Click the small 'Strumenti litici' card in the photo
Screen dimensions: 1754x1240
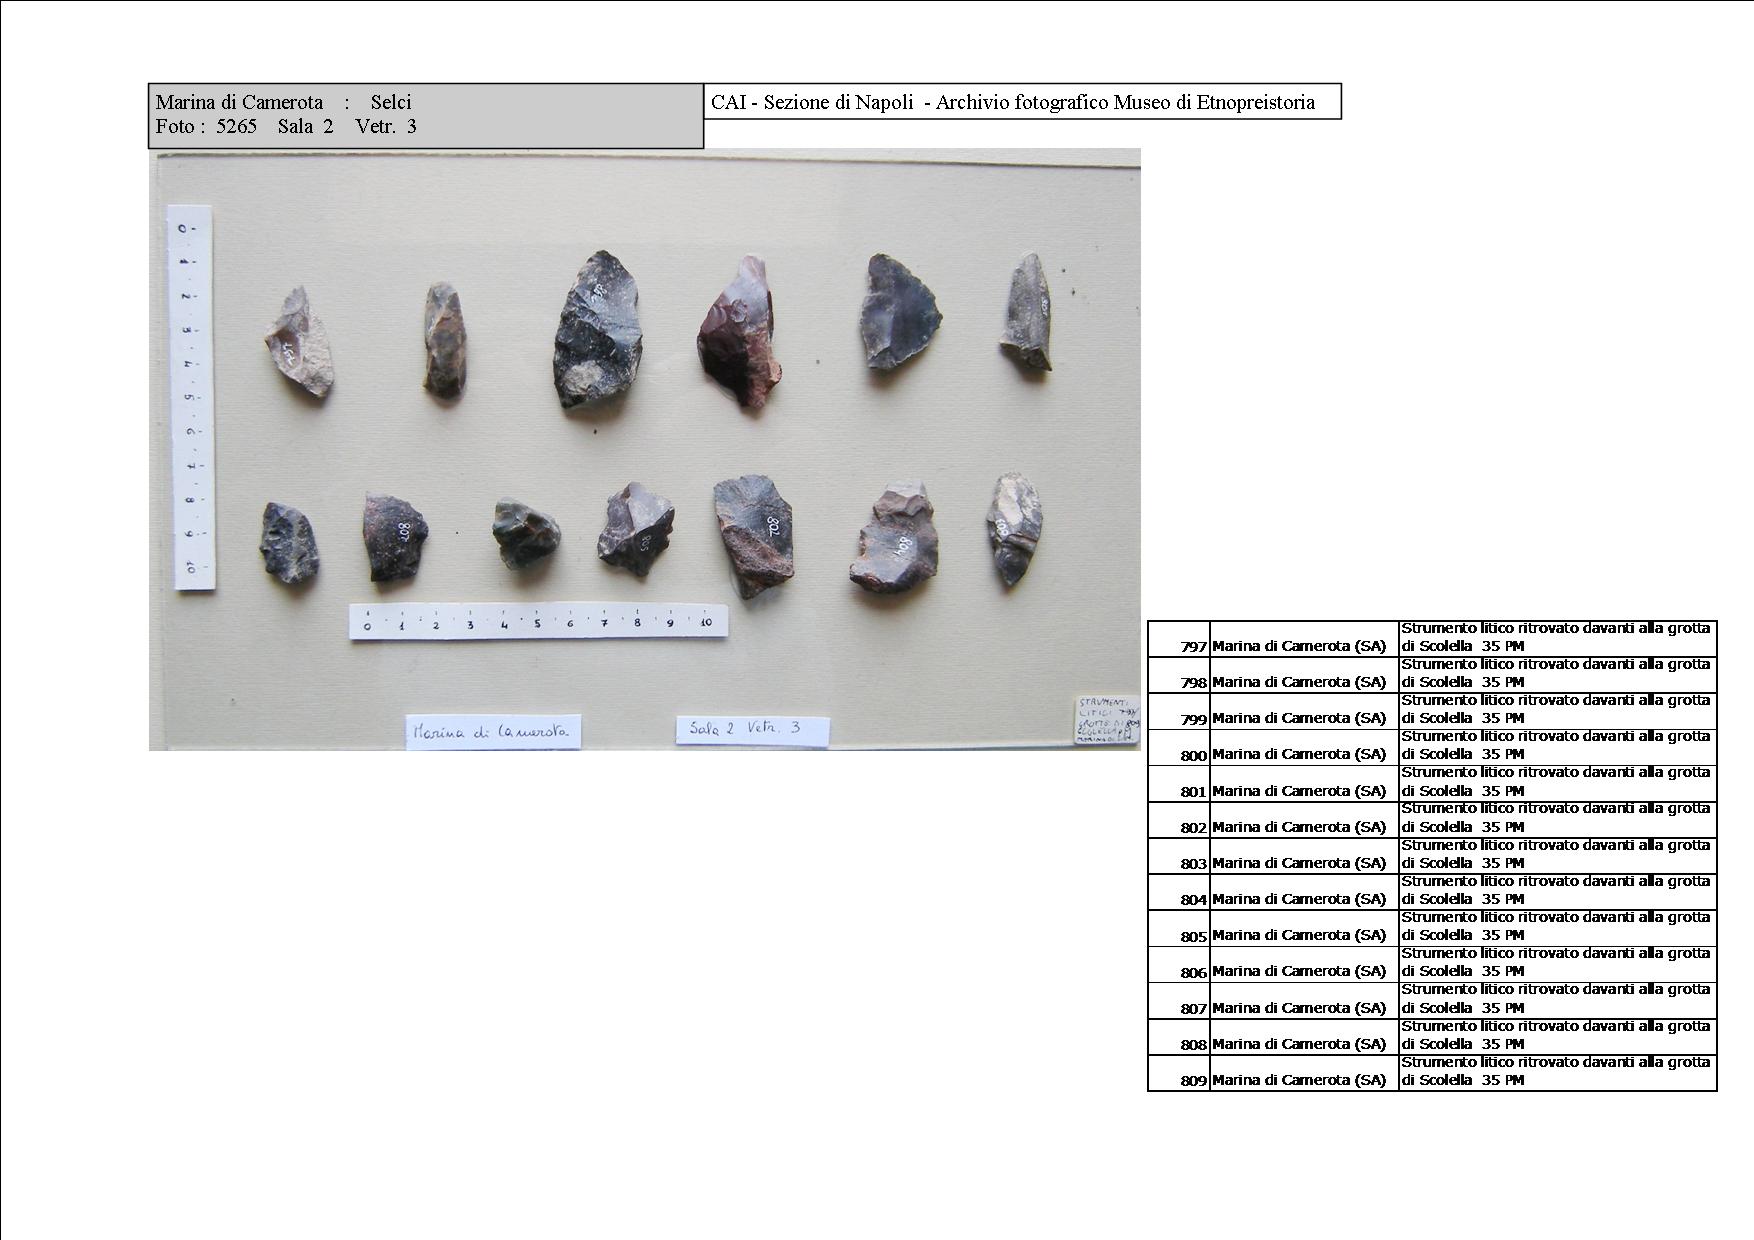(1108, 719)
